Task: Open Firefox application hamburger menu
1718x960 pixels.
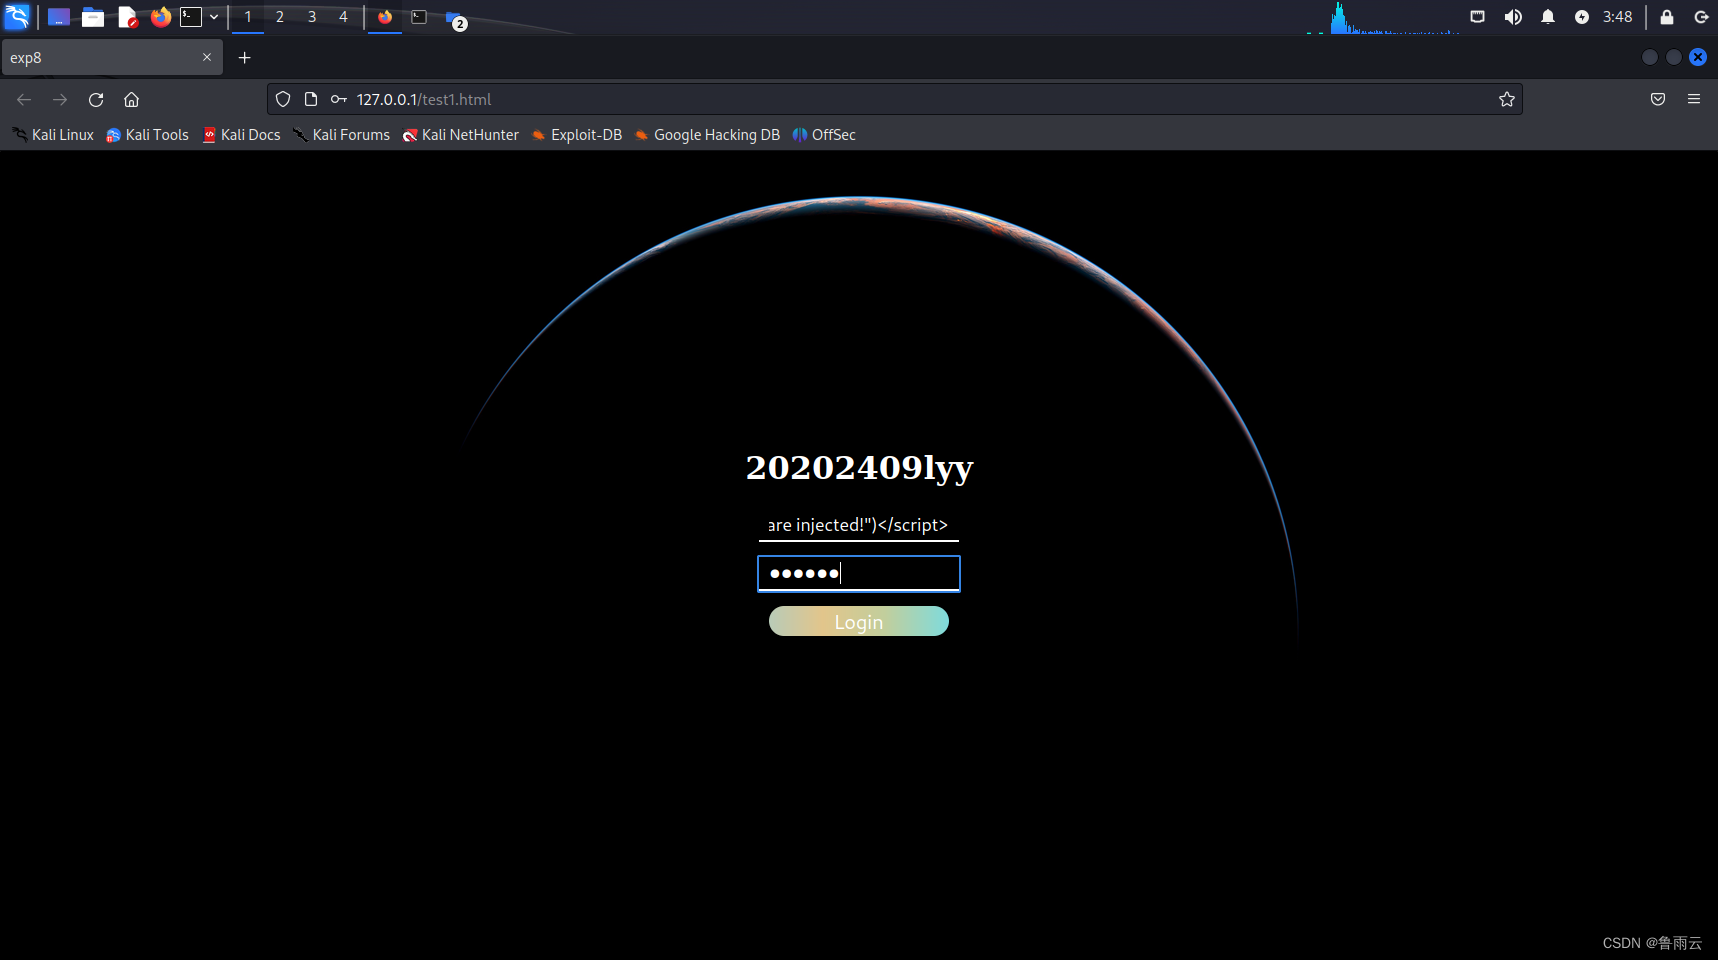Action: [x=1694, y=99]
